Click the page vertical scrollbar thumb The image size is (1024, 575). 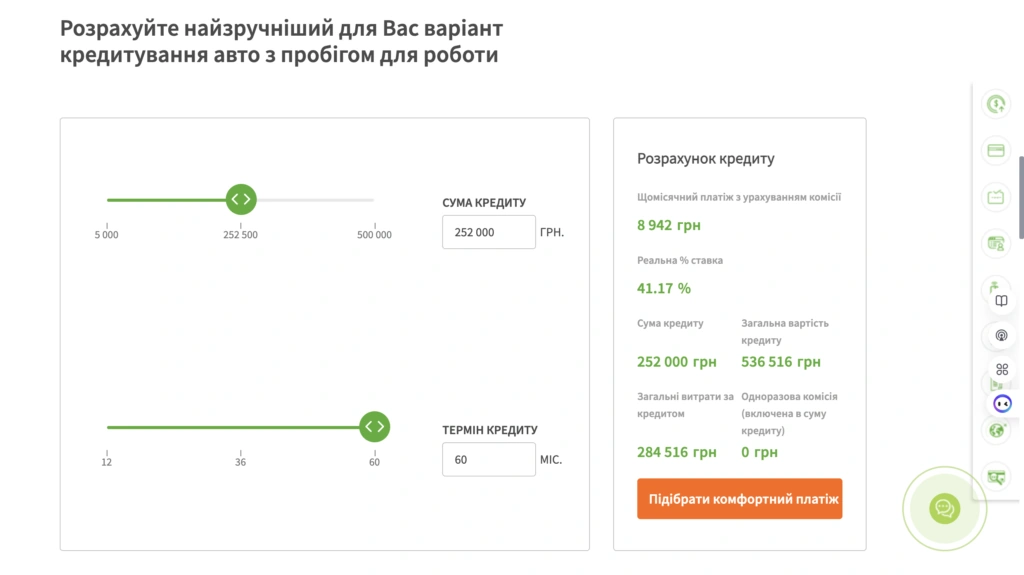pyautogui.click(x=1020, y=196)
